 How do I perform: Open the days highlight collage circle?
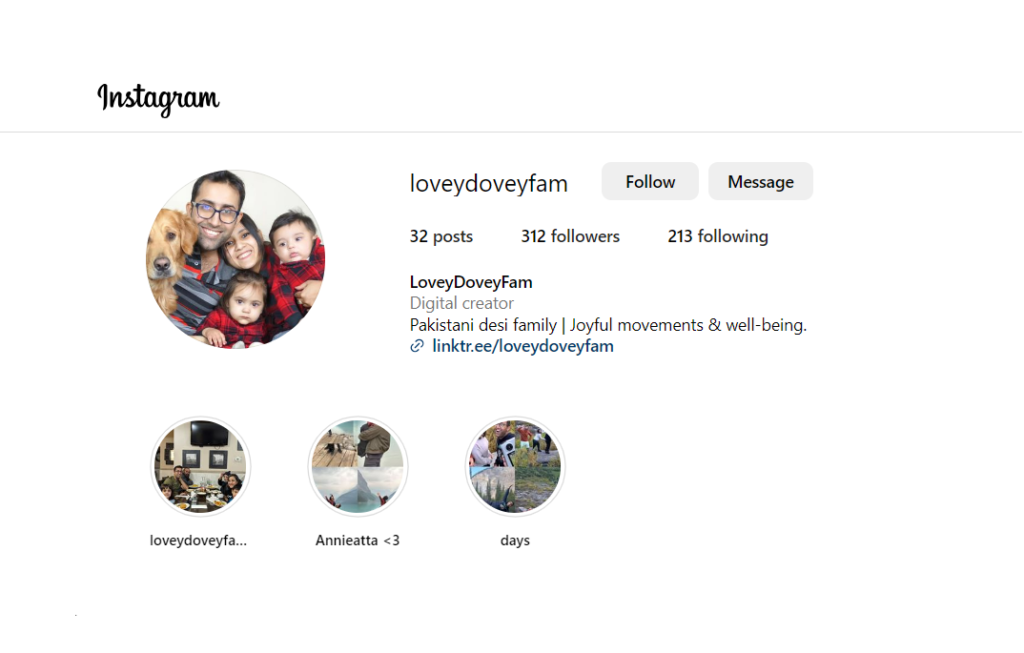click(x=515, y=467)
